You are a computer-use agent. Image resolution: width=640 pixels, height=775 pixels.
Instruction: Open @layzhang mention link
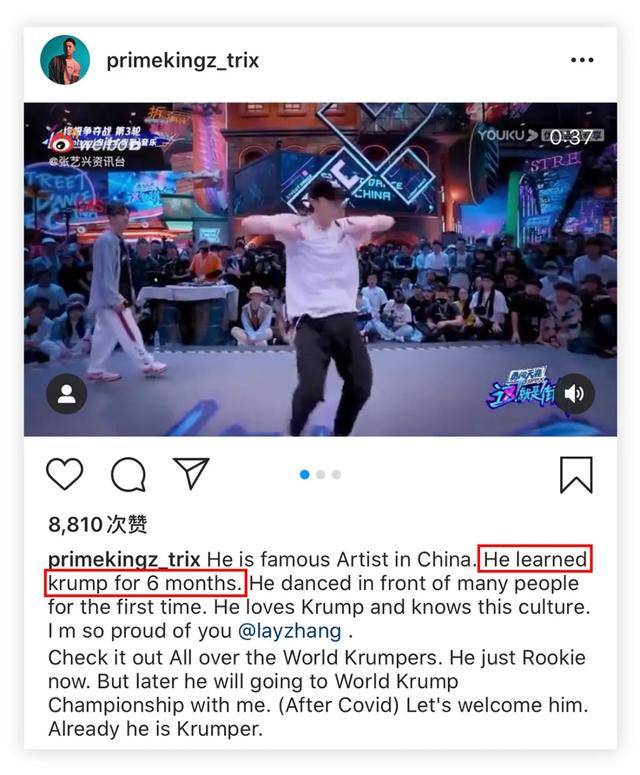point(290,631)
